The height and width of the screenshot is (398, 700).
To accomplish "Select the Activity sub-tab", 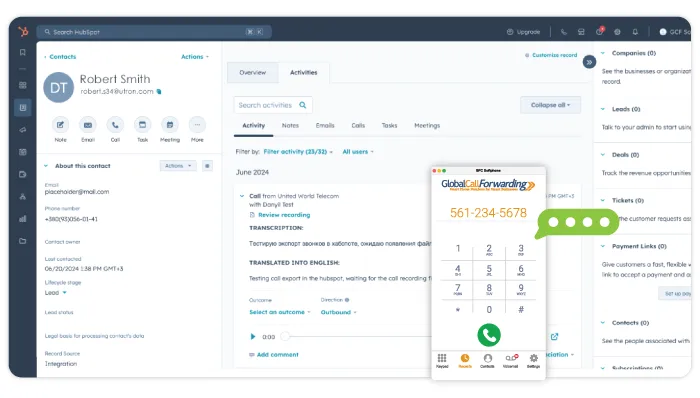I will 254,126.
